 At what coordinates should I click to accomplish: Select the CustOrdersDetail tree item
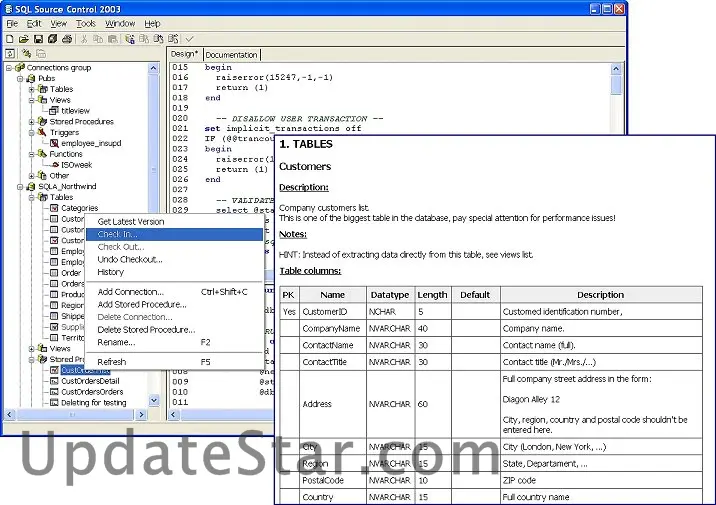tap(90, 381)
